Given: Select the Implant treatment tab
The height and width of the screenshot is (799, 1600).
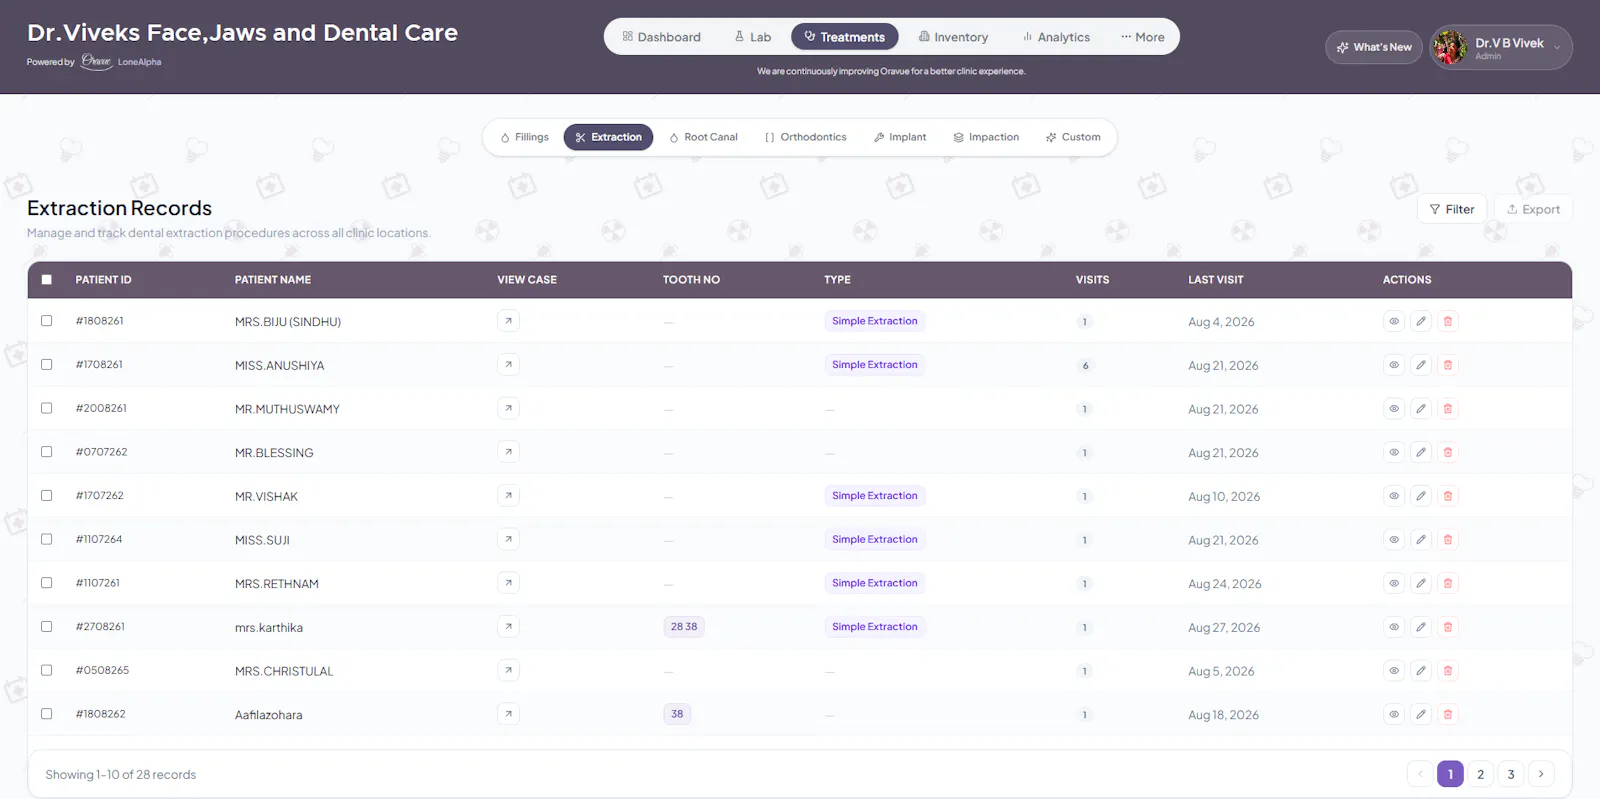Looking at the screenshot, I should [900, 137].
